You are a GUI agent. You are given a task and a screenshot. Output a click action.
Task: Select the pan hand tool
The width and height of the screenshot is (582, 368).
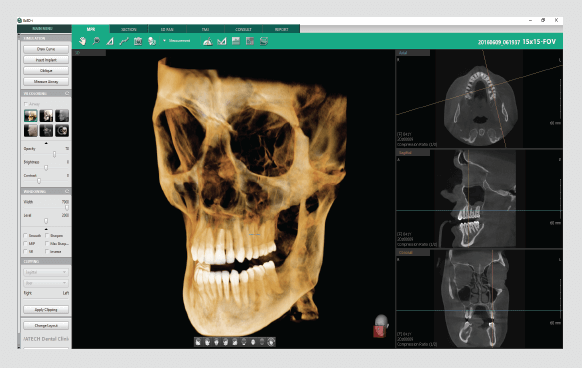click(82, 41)
